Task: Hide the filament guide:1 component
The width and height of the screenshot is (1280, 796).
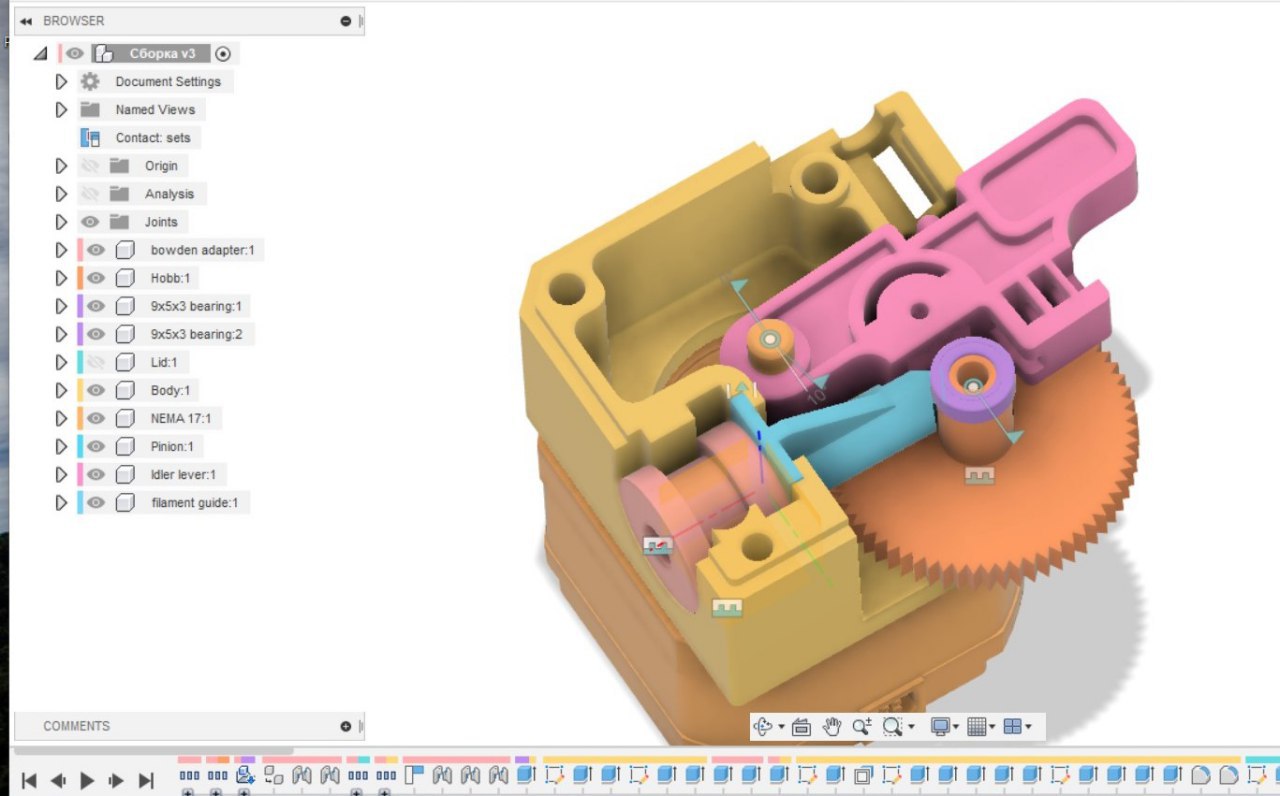Action: pyautogui.click(x=96, y=502)
